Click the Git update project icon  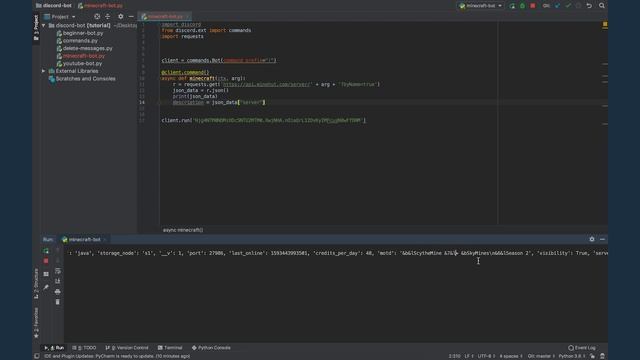(x=557, y=6)
